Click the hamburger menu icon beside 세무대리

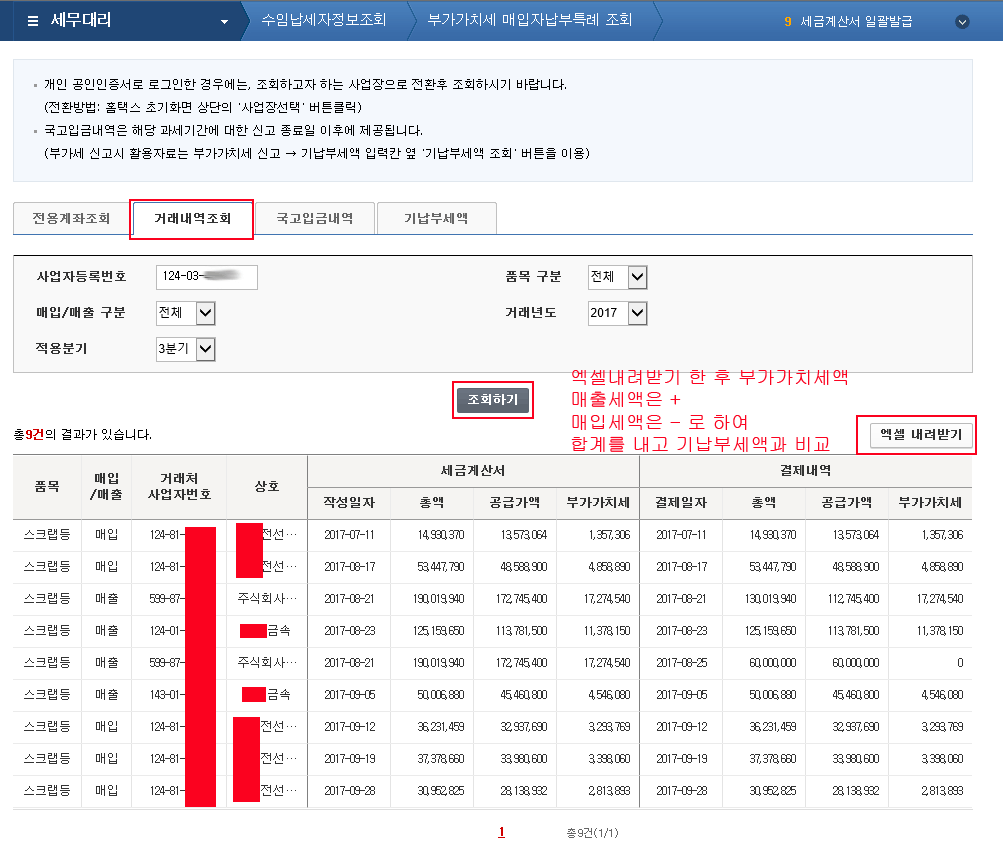[33, 21]
